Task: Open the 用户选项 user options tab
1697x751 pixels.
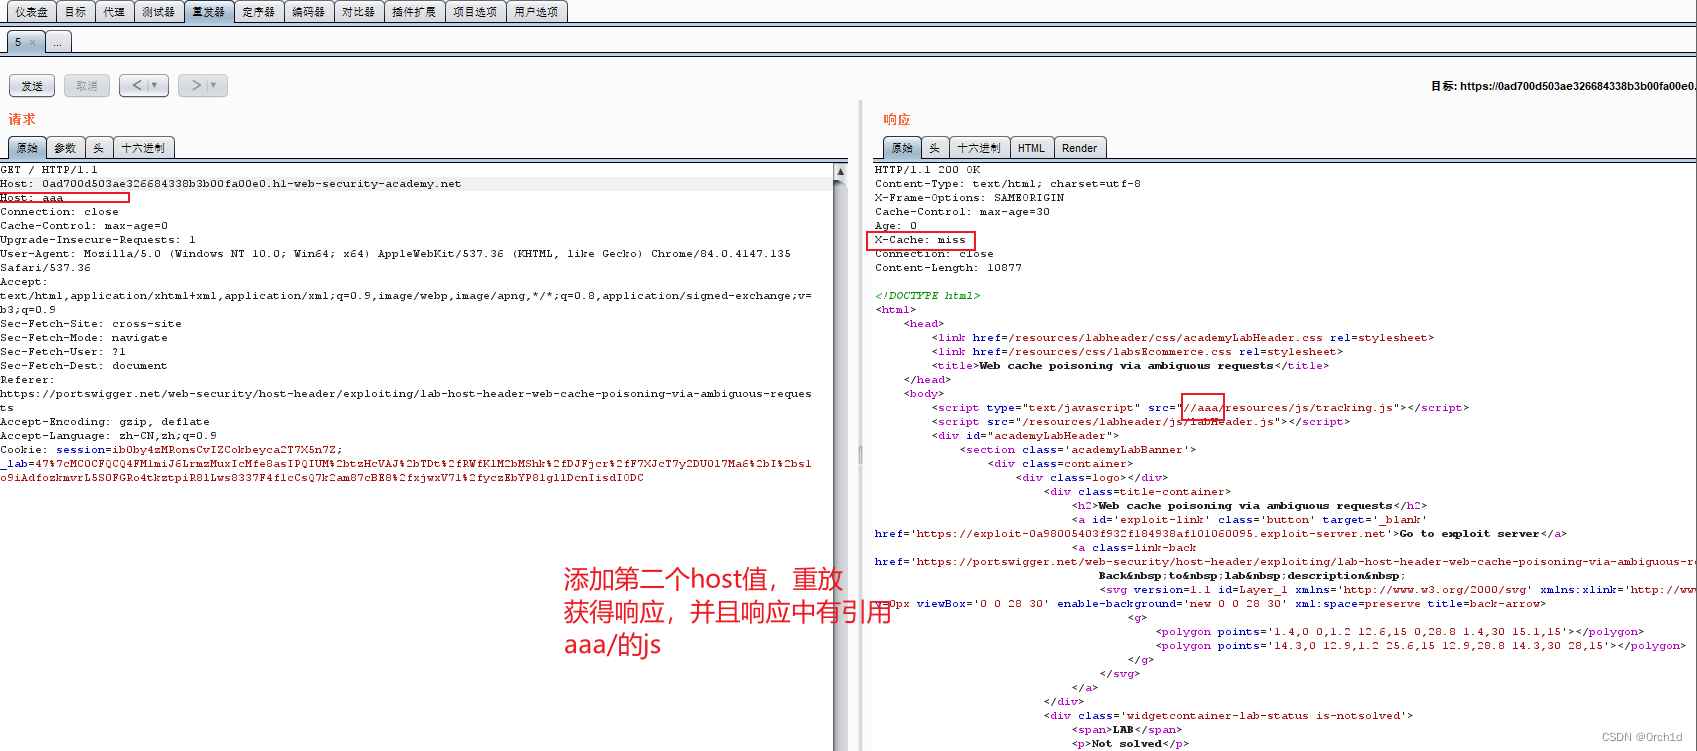Action: 536,12
